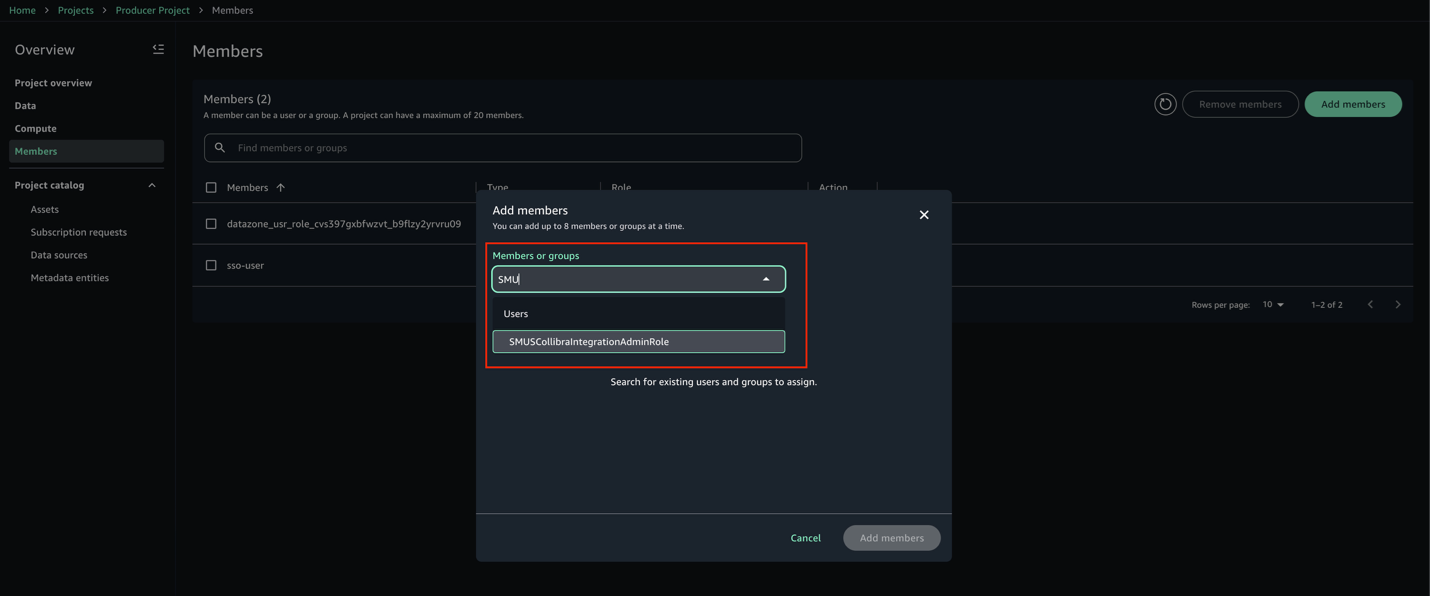Collapse the Members or groups dropdown arrow

coord(766,279)
